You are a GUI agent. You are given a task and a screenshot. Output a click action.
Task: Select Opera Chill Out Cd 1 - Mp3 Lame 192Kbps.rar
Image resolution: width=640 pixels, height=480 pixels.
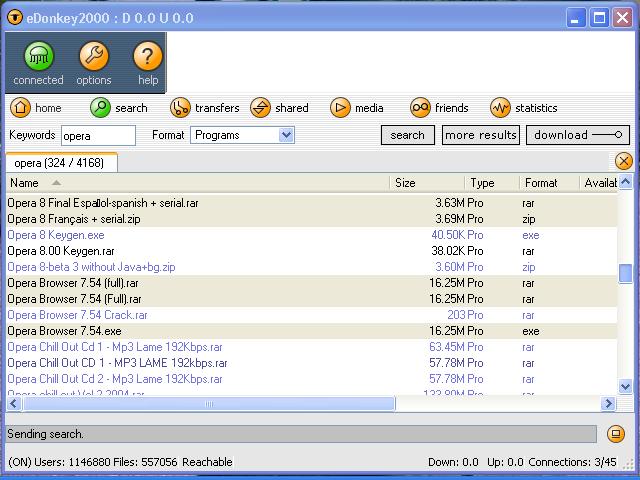(311, 347)
